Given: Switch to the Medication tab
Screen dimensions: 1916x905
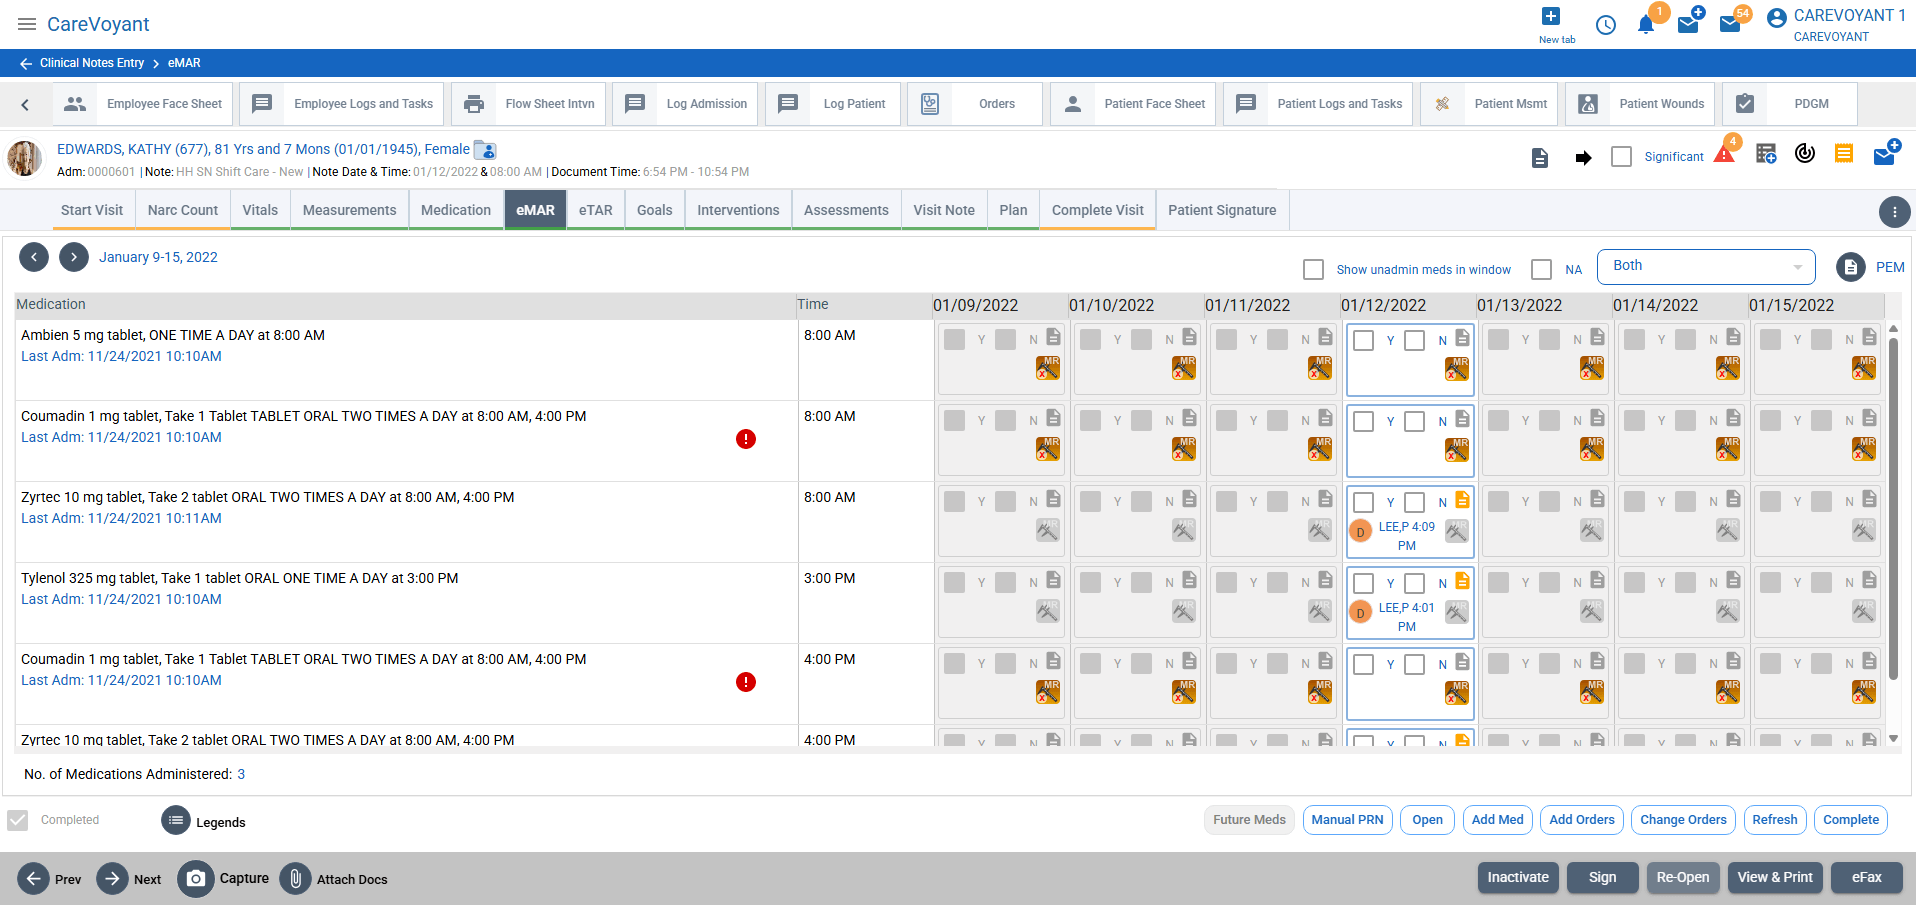Looking at the screenshot, I should [x=456, y=210].
